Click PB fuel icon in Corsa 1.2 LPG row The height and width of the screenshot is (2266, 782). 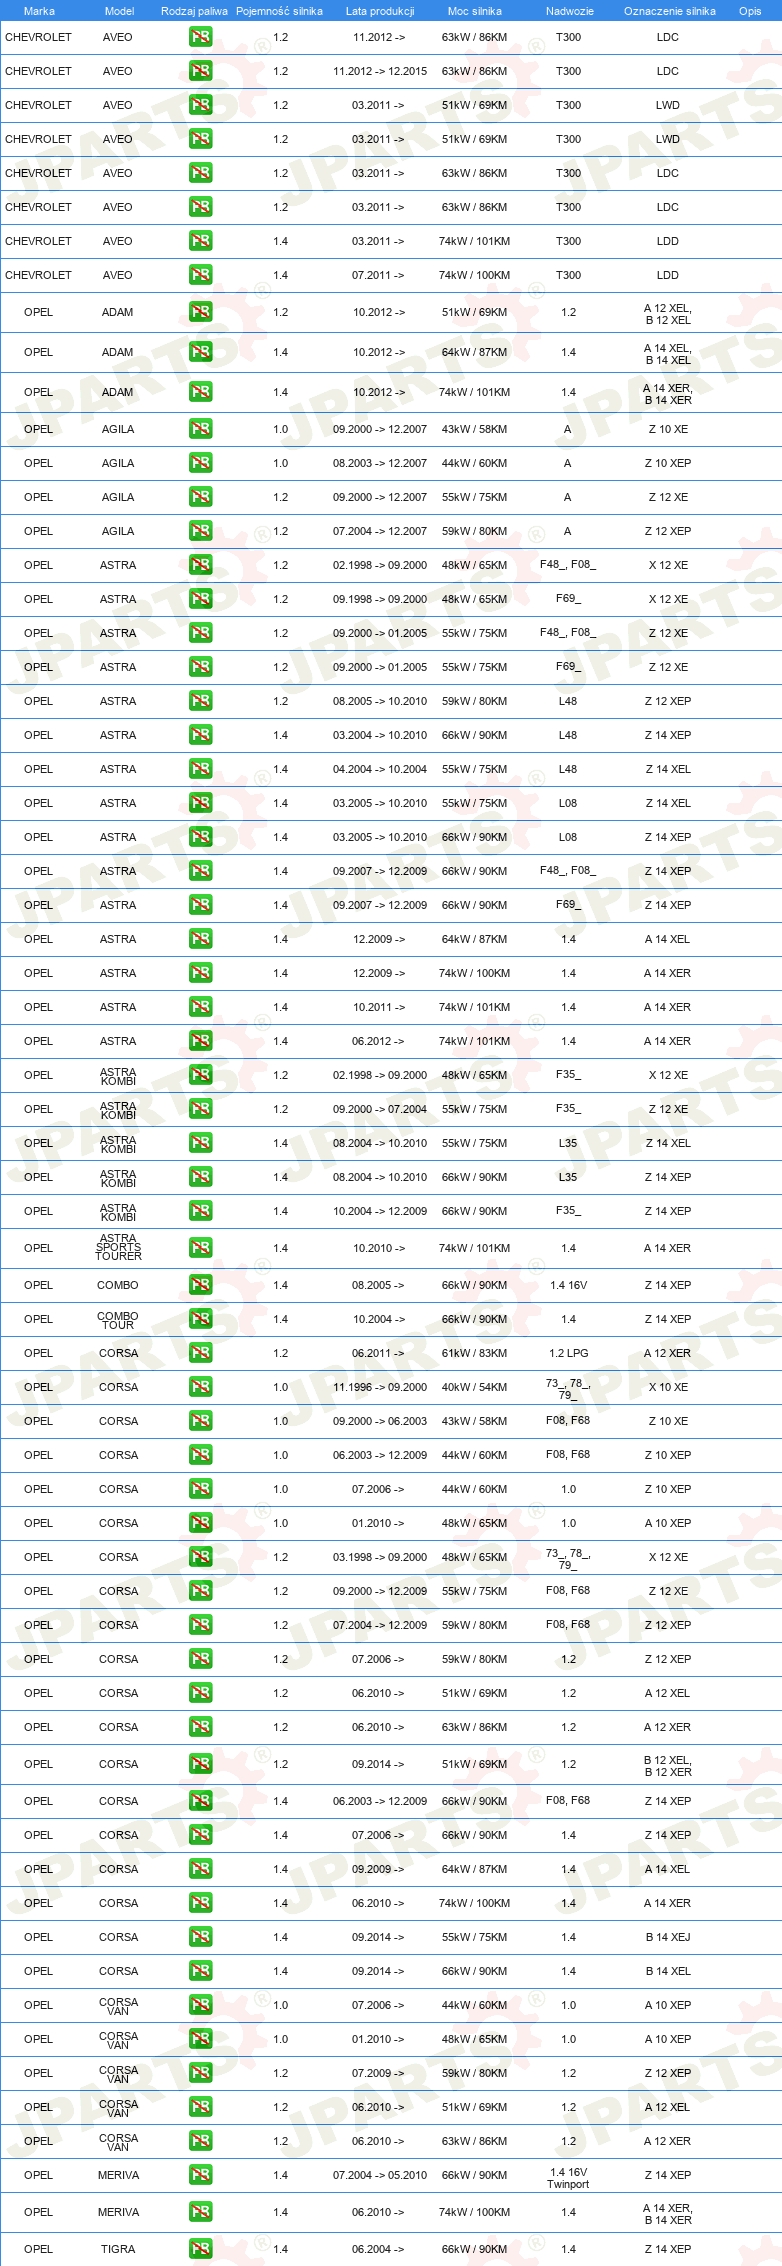coord(200,1353)
